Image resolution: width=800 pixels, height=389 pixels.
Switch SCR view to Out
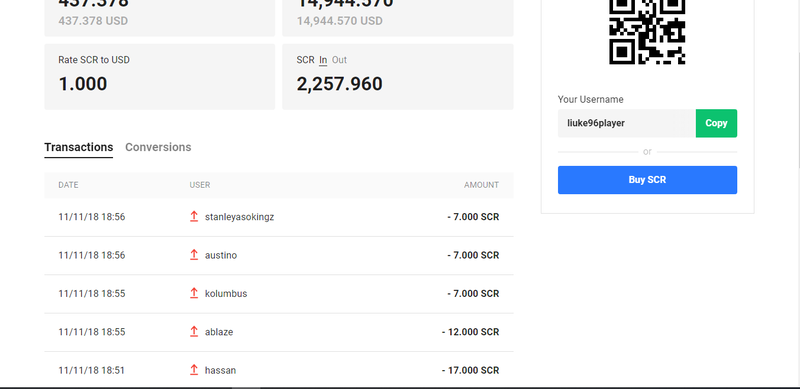click(x=339, y=60)
